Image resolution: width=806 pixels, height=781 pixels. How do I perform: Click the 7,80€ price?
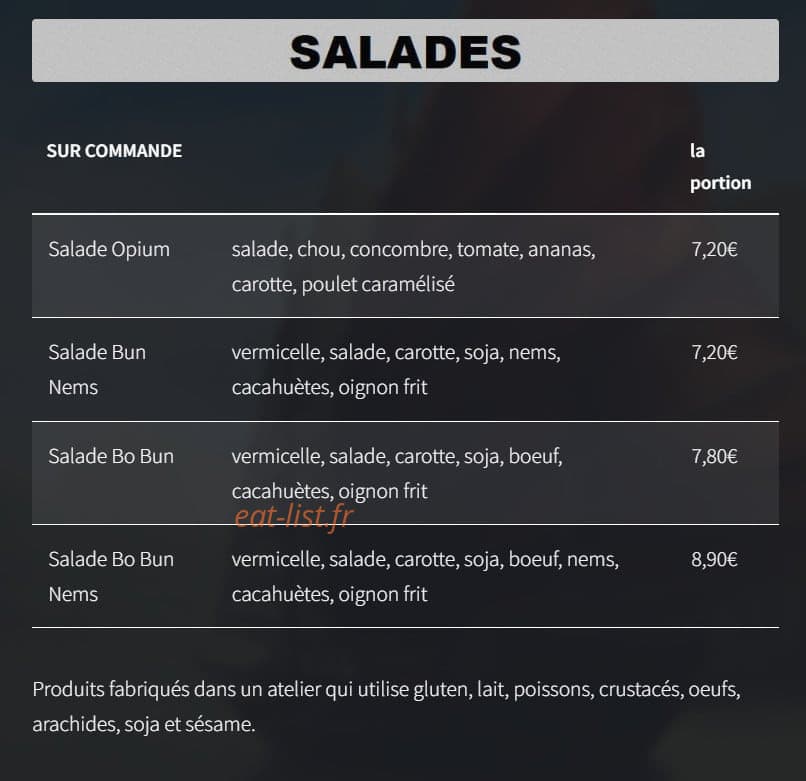[714, 457]
